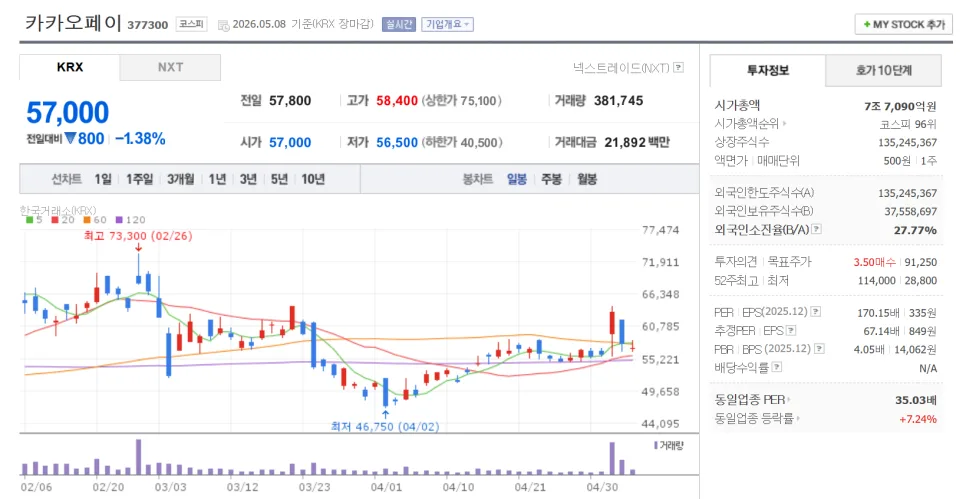Click the 최고 73,300 (02/26) chart marker

138,236
